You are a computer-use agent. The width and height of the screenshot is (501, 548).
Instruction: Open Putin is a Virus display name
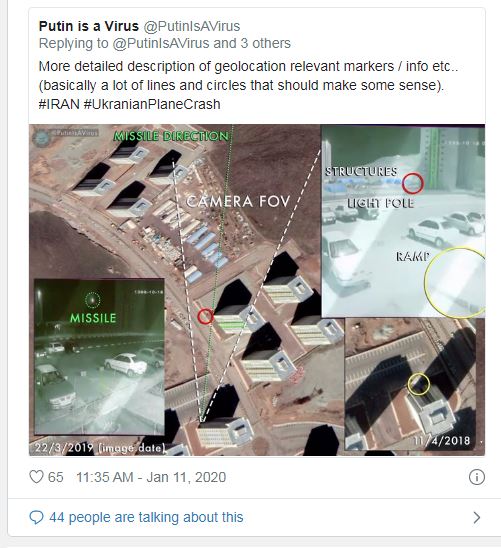pyautogui.click(x=89, y=26)
